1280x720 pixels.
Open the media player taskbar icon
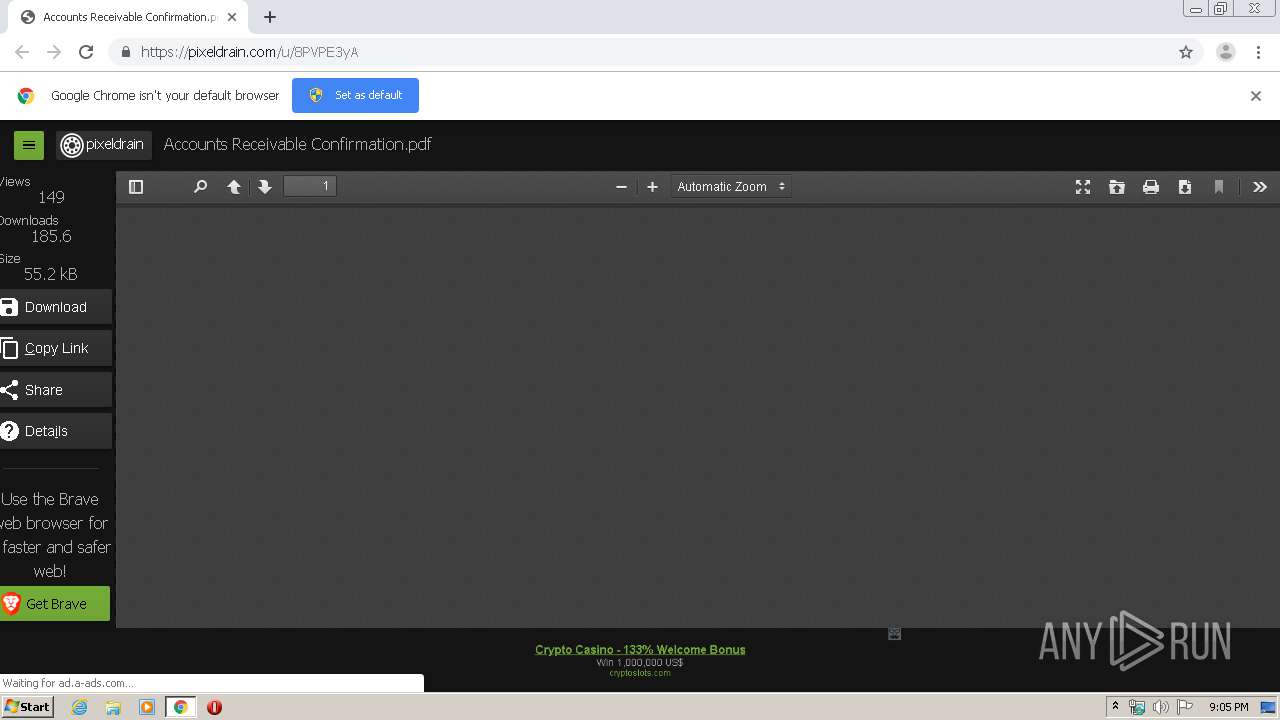147,707
